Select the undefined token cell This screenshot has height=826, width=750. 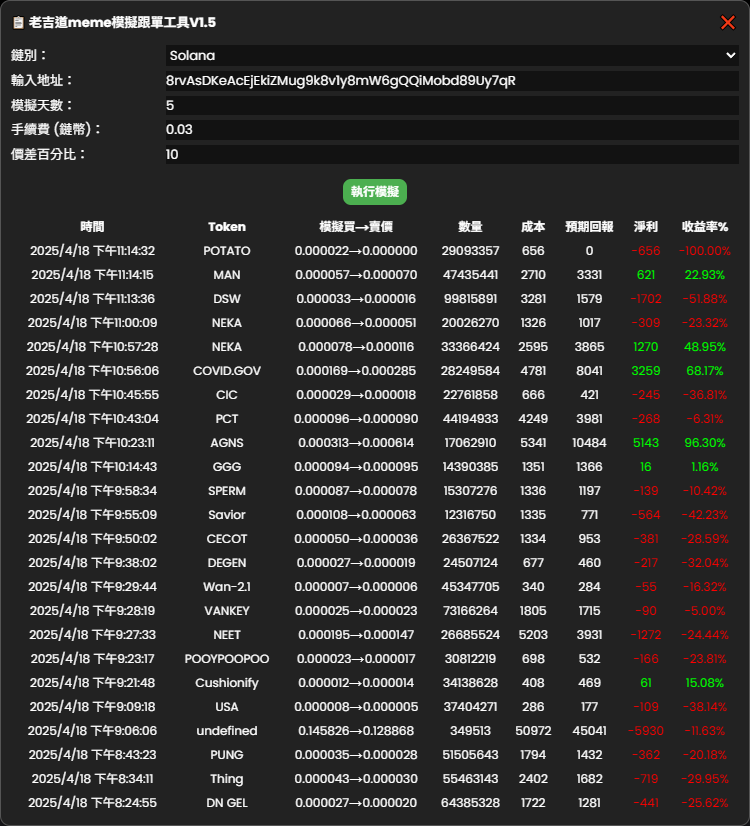(227, 731)
